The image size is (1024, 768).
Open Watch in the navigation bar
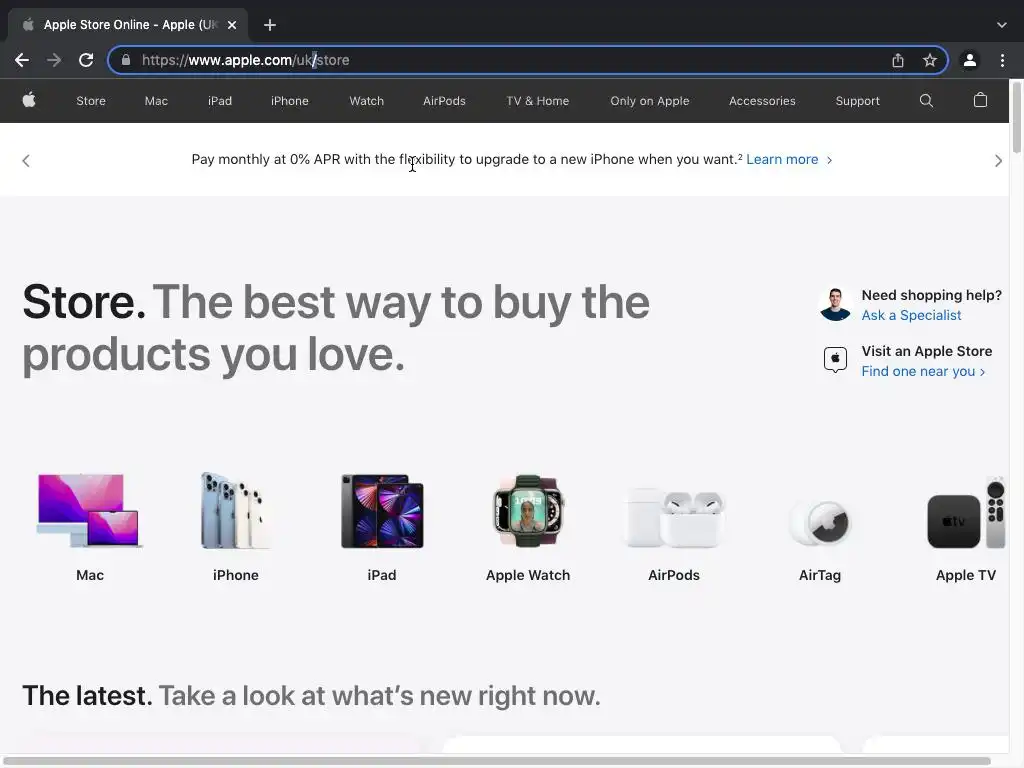click(x=366, y=101)
